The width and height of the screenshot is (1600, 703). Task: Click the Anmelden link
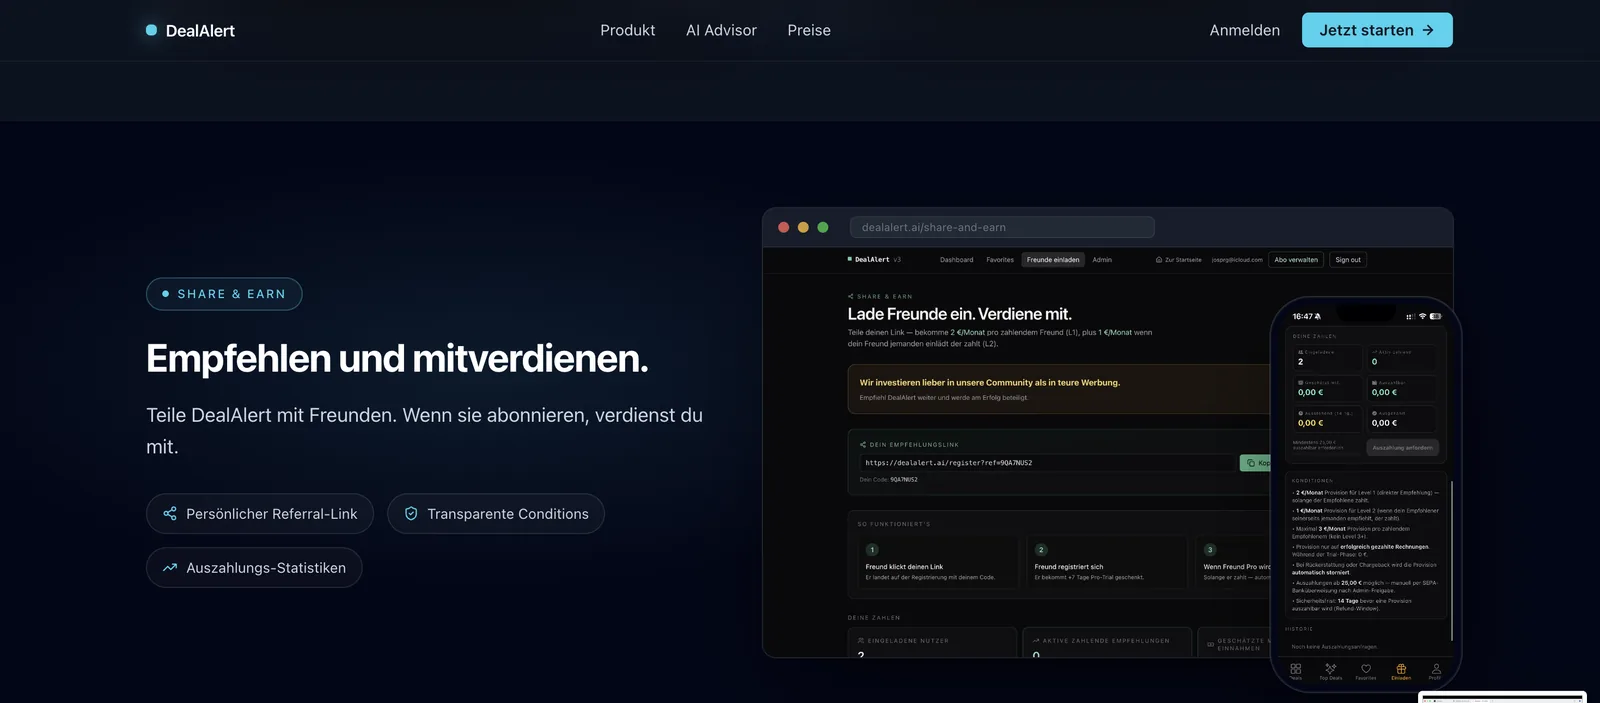[x=1244, y=30]
